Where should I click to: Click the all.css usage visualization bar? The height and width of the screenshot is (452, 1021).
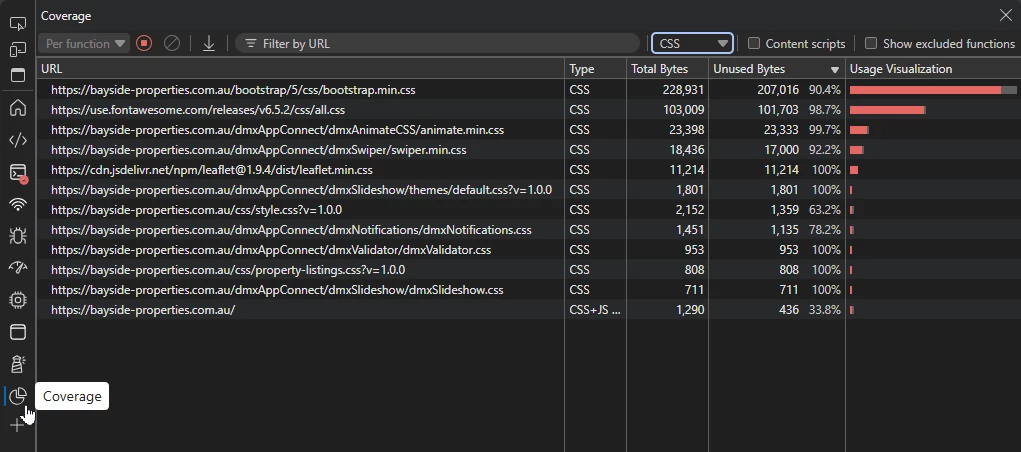[888, 109]
